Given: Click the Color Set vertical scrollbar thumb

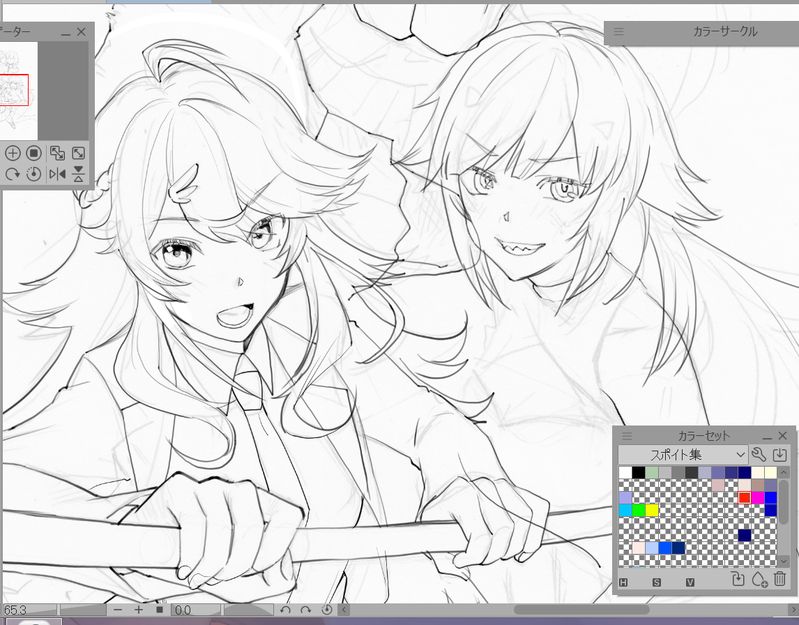Looking at the screenshot, I should click(784, 502).
